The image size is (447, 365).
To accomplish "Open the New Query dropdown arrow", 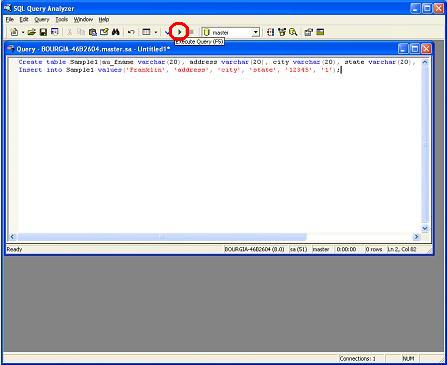I will click(23, 32).
